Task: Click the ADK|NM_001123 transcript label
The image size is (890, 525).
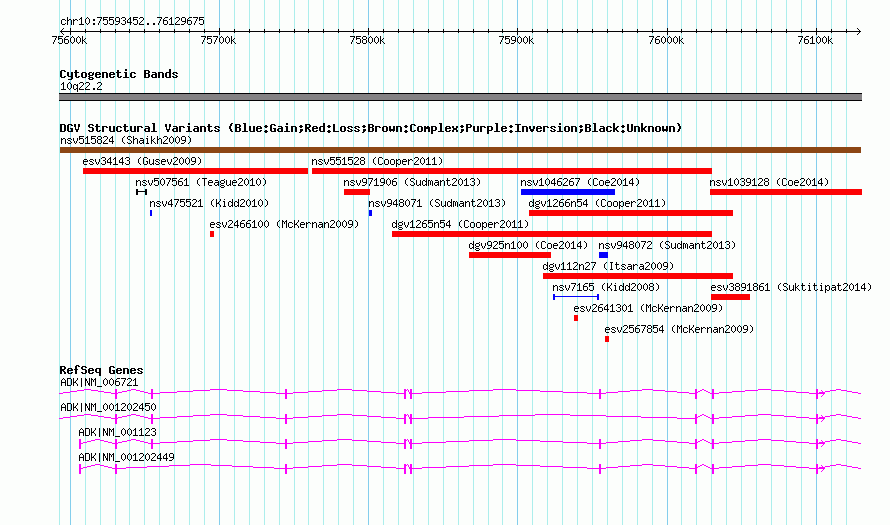Action: pos(117,432)
